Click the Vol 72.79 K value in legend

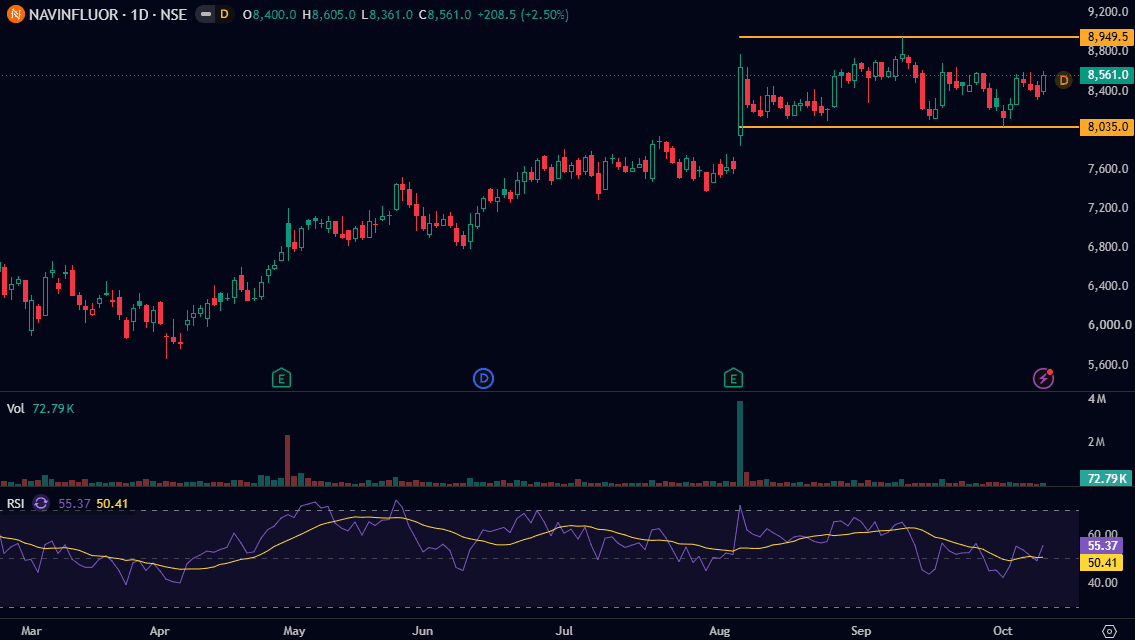pyautogui.click(x=54, y=408)
